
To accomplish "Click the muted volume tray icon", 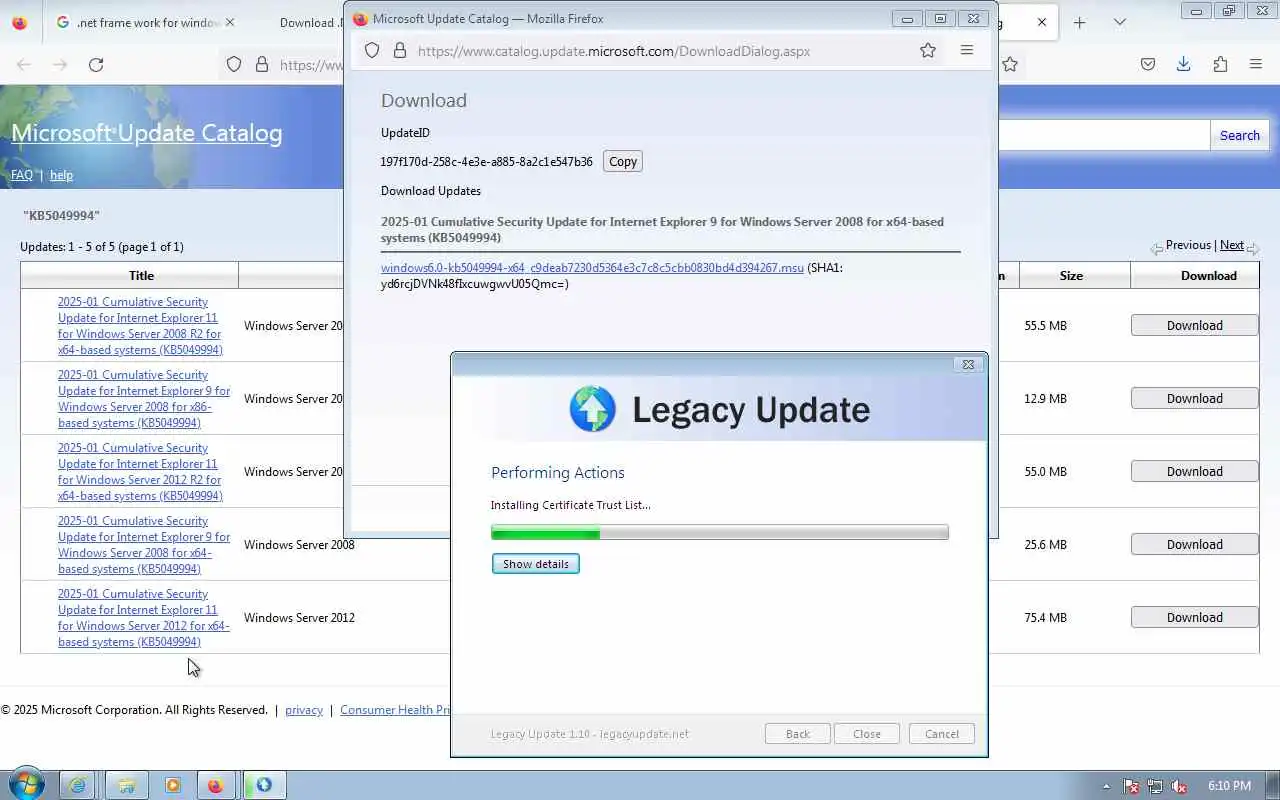I will point(1179,786).
